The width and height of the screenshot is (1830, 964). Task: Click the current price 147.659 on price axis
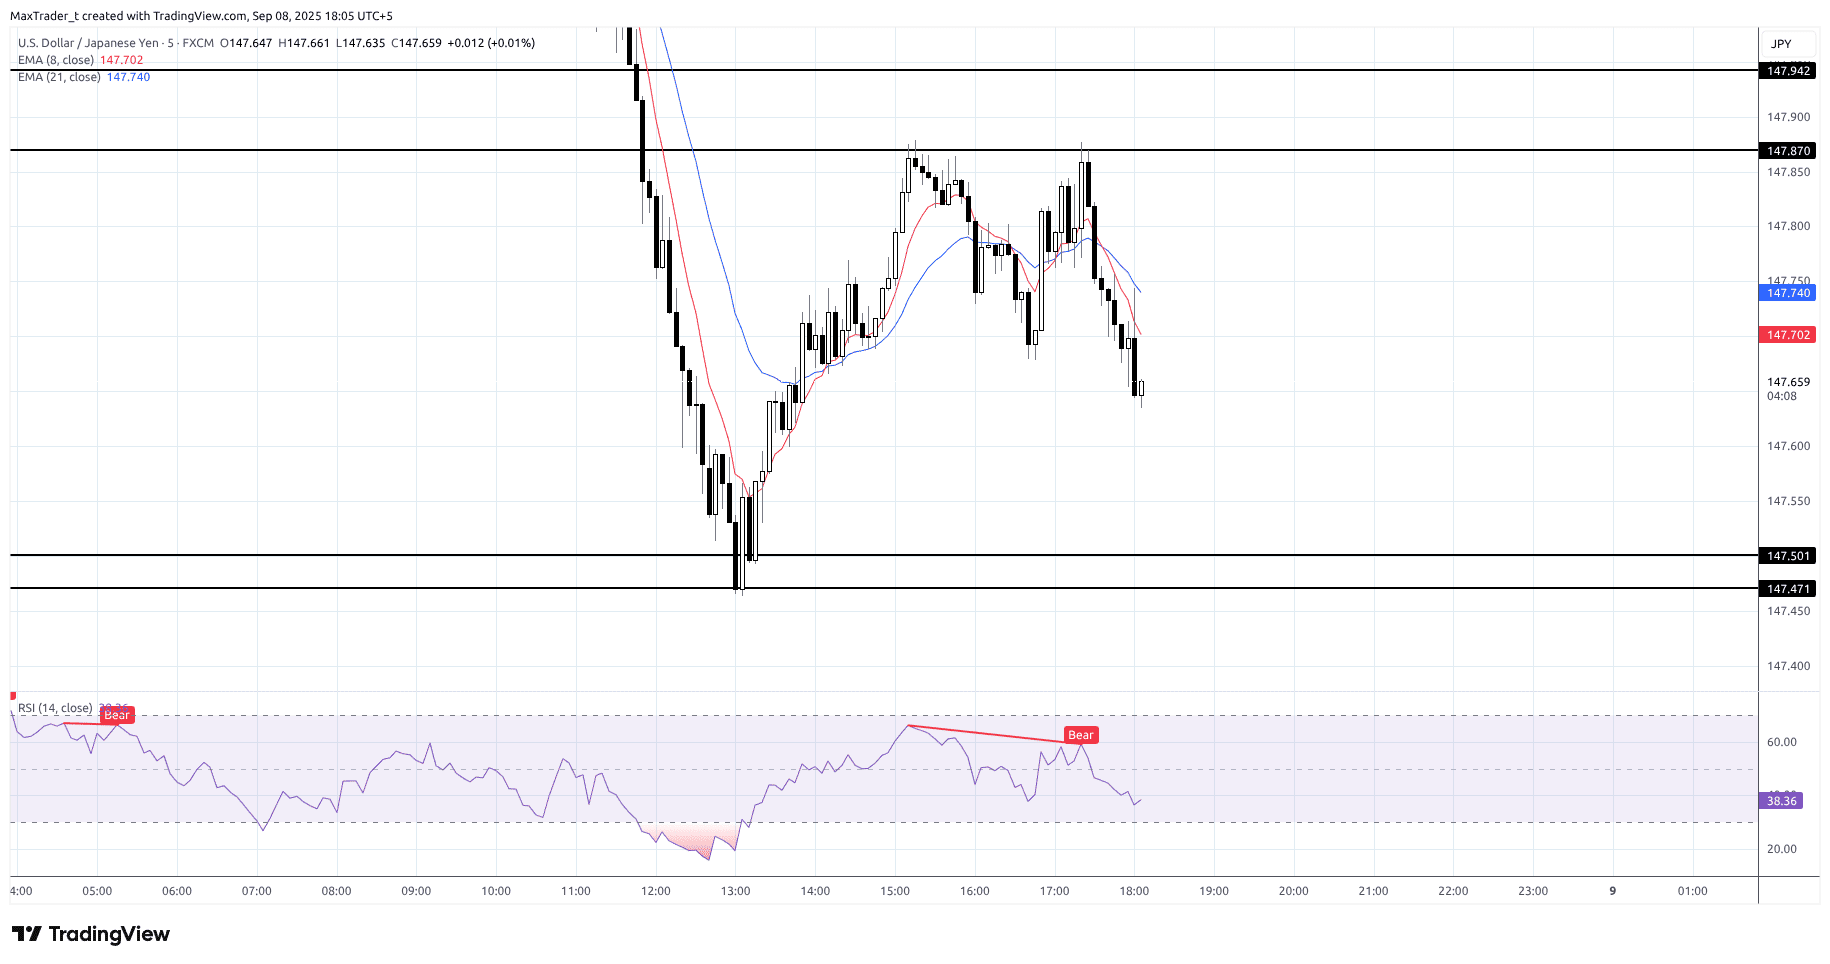[1787, 382]
